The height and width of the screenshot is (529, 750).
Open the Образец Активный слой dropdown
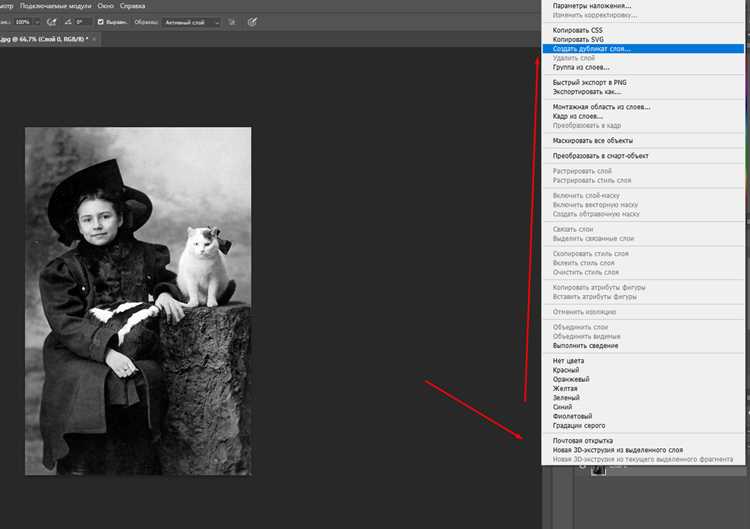pyautogui.click(x=191, y=22)
